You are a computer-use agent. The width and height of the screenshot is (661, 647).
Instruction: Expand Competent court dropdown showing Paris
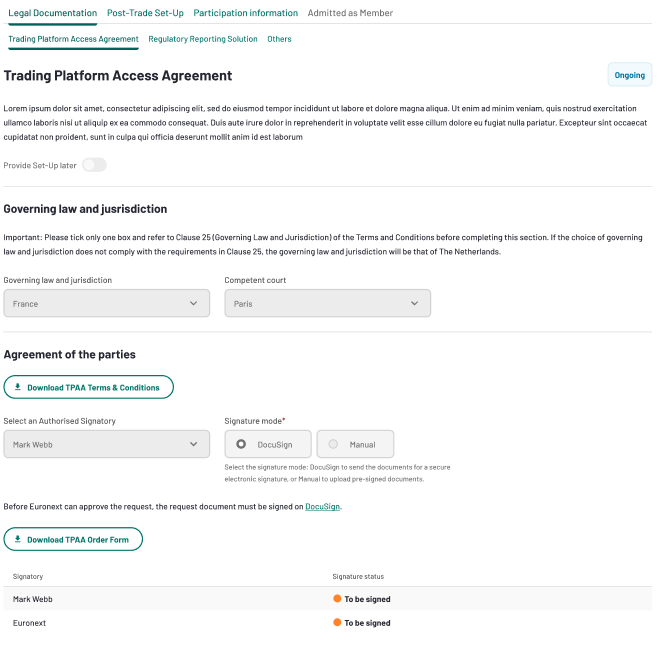coord(328,303)
